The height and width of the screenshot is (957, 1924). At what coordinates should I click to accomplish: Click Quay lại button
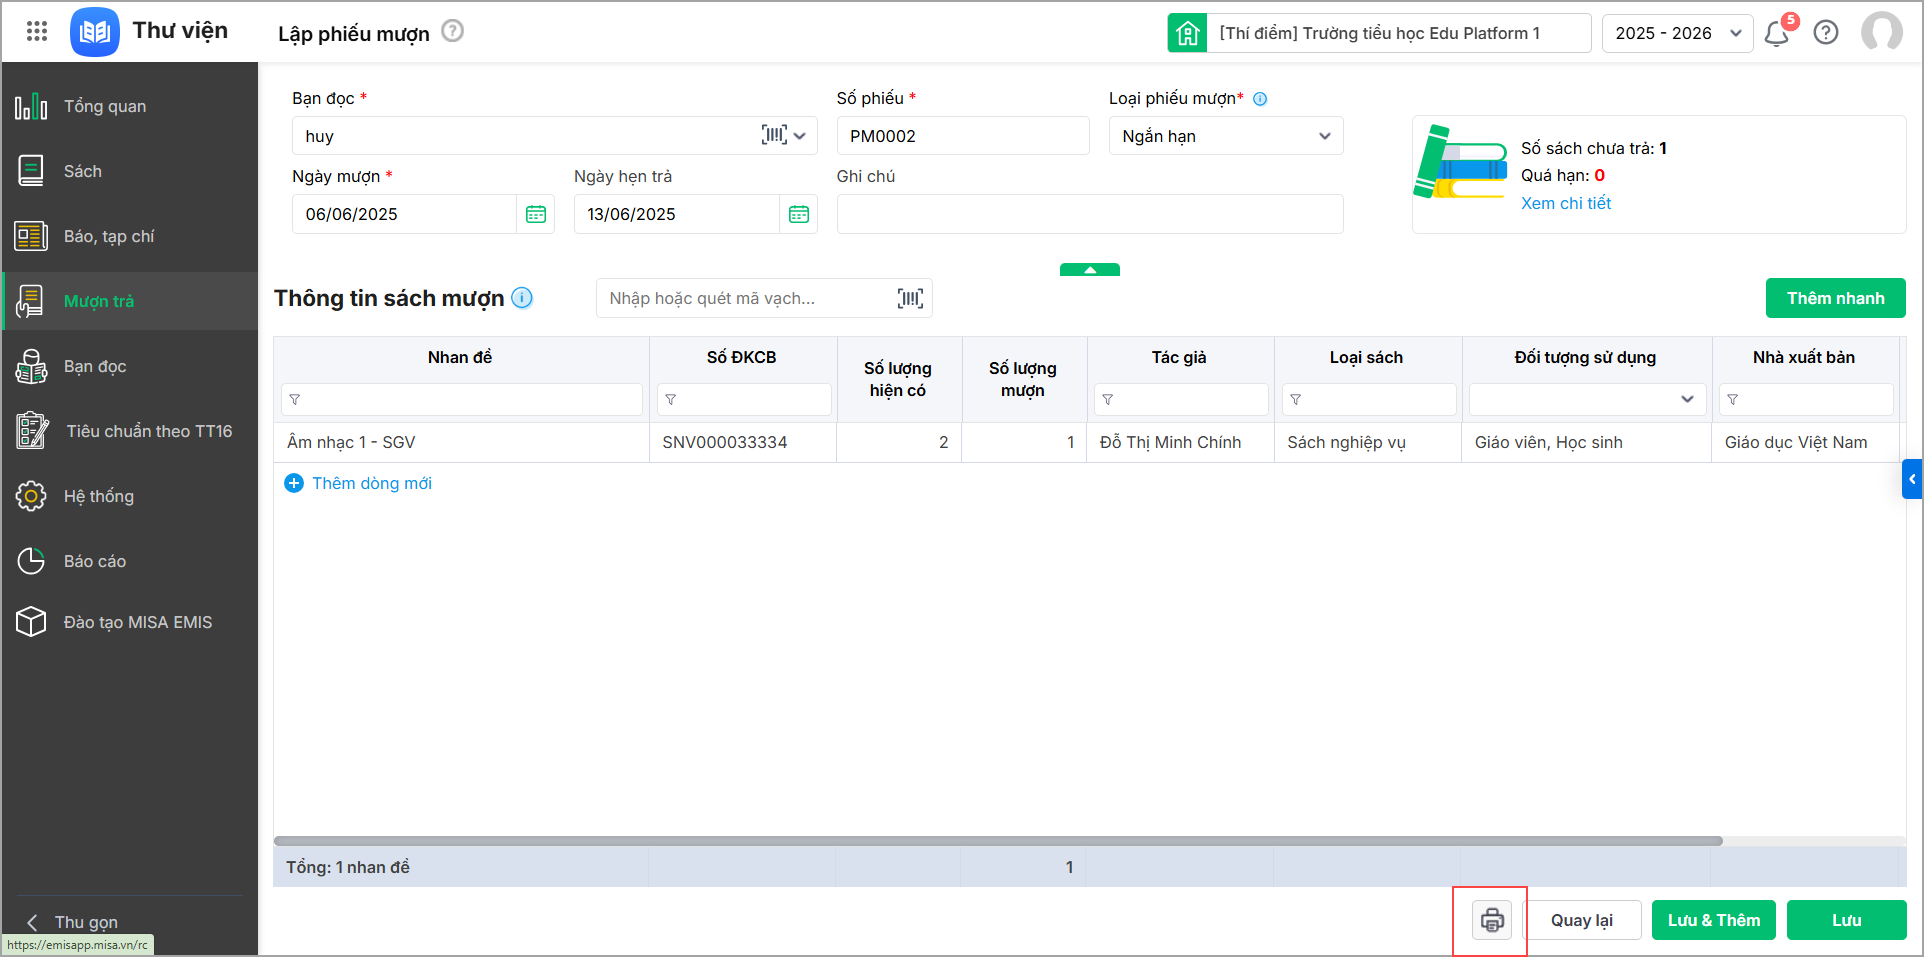pos(1582,920)
